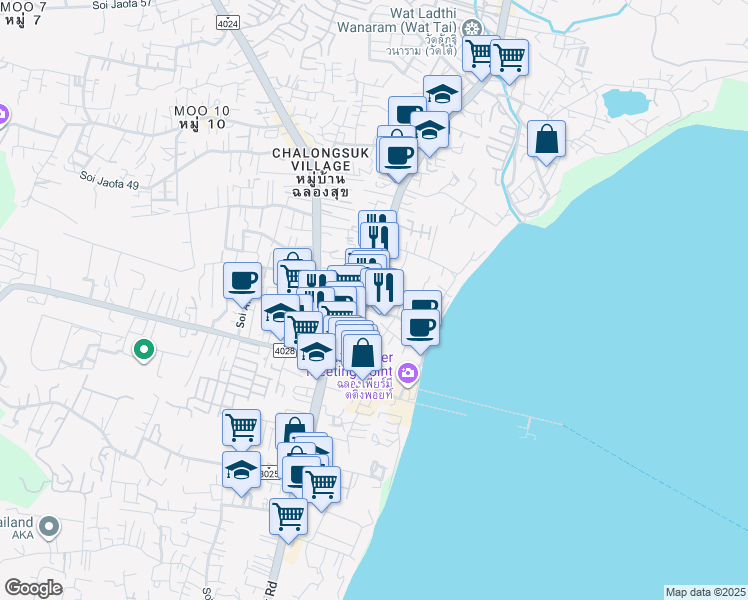Open the gray AKA location pin

click(x=49, y=526)
